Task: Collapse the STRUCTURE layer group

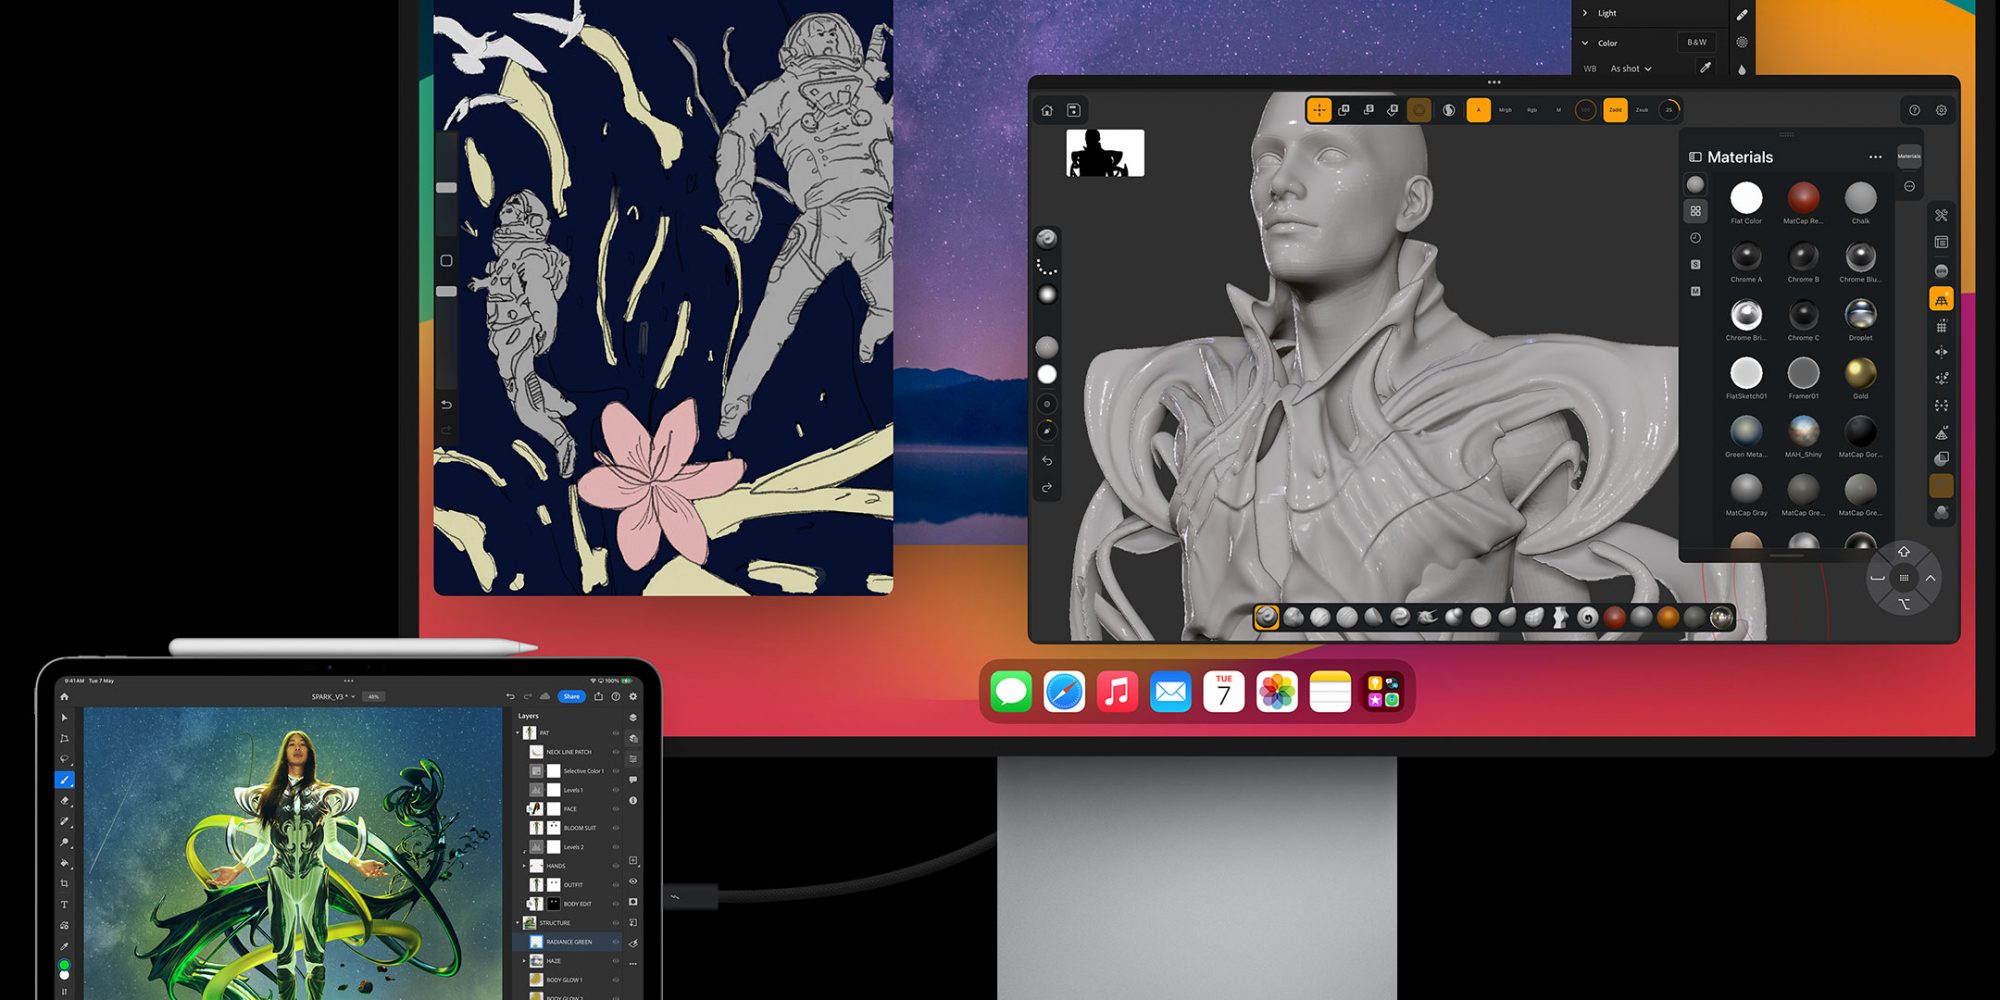Action: click(518, 923)
